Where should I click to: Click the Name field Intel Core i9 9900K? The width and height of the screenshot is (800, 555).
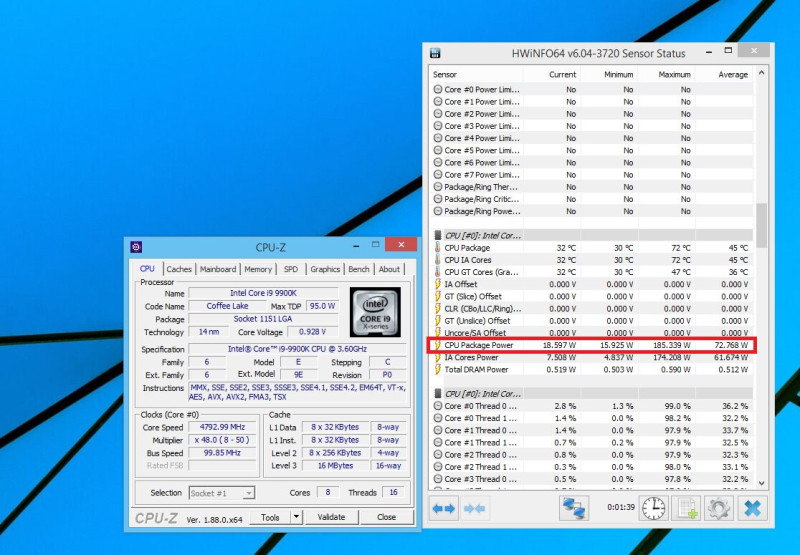point(263,293)
